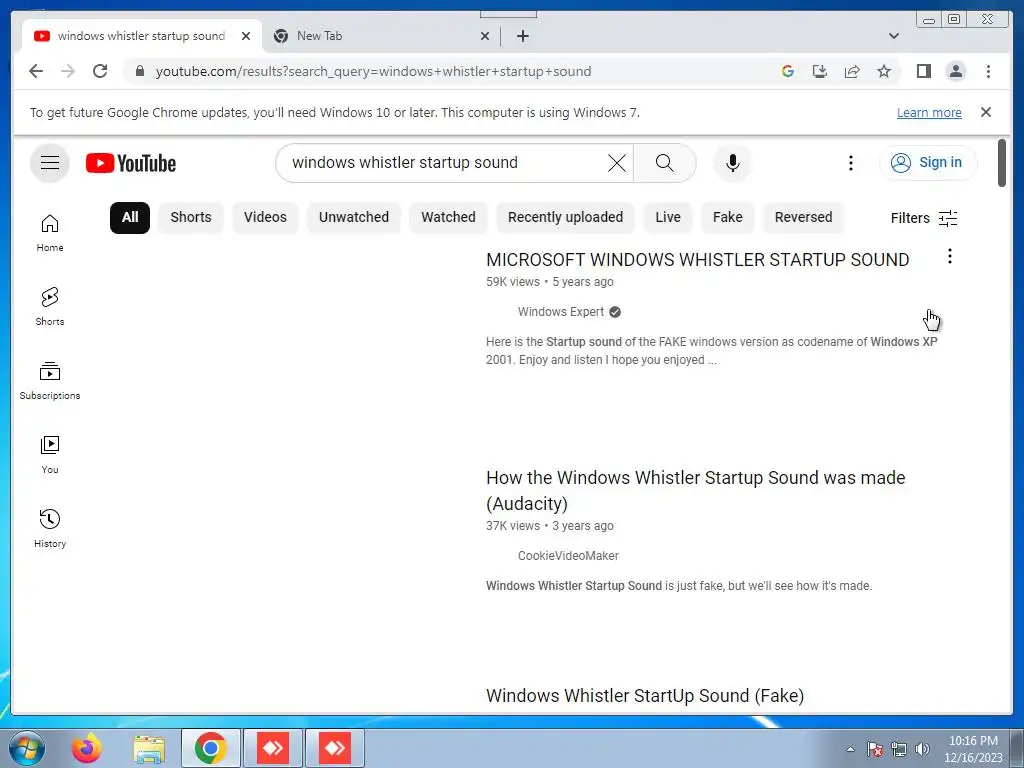The height and width of the screenshot is (768, 1024).
Task: Open Windows Explorer from the taskbar
Action: [149, 749]
